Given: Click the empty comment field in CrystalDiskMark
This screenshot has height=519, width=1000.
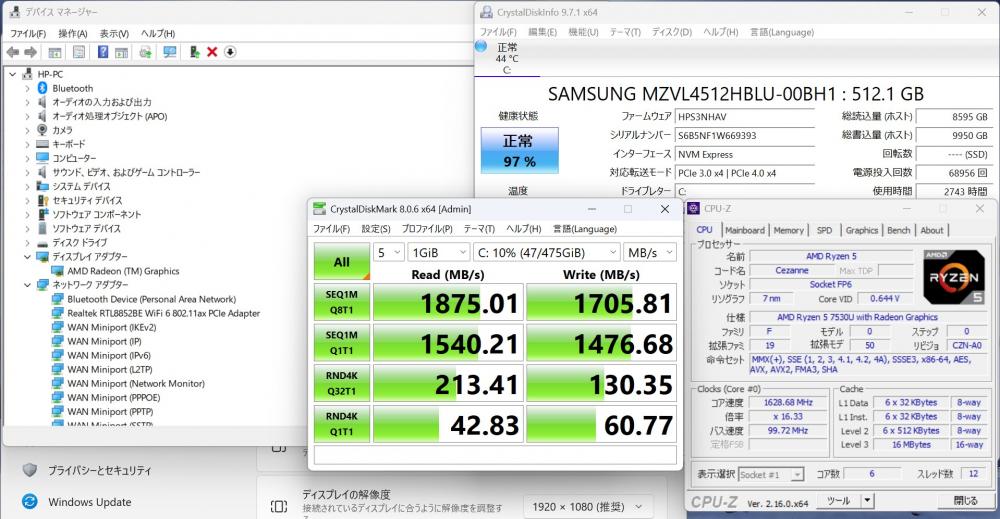Looking at the screenshot, I should [x=495, y=455].
